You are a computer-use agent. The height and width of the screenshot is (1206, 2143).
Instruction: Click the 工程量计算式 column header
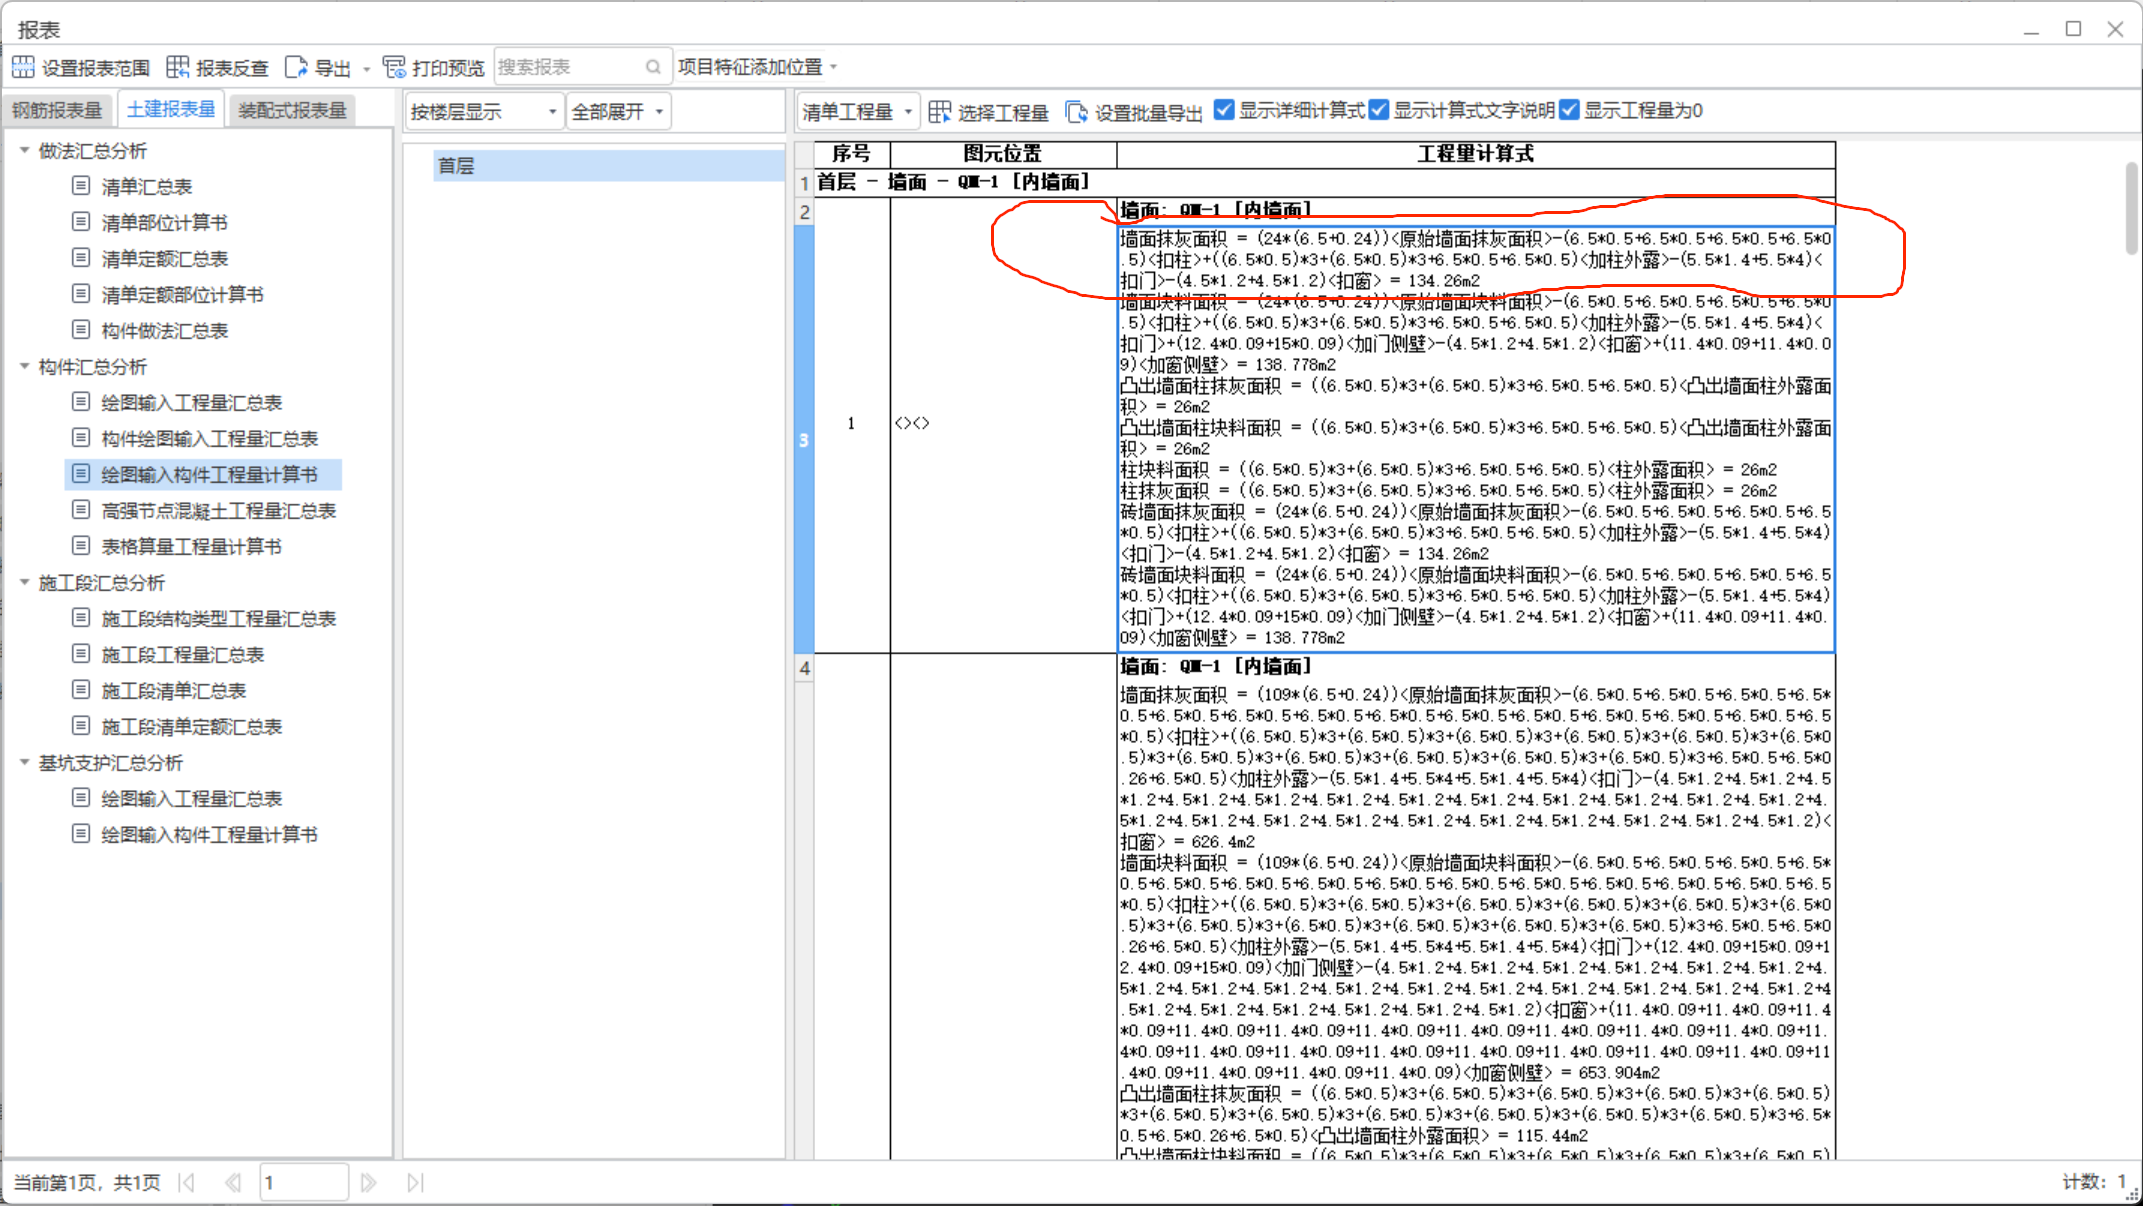coord(1475,154)
